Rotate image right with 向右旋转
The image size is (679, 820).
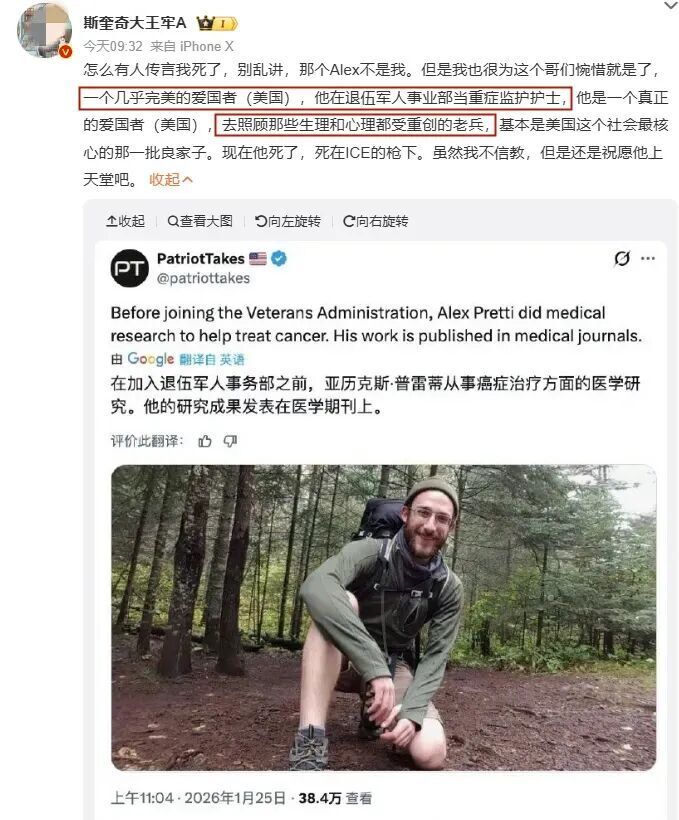coord(376,221)
